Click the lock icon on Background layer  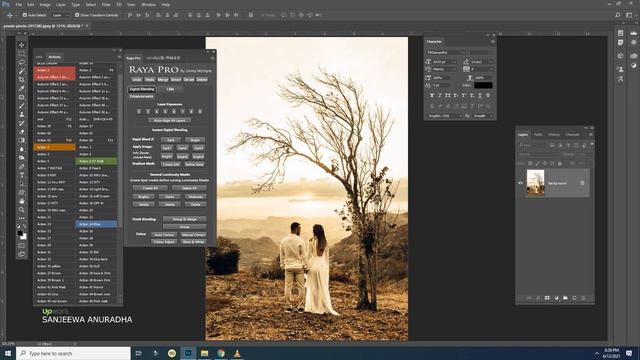tap(582, 183)
